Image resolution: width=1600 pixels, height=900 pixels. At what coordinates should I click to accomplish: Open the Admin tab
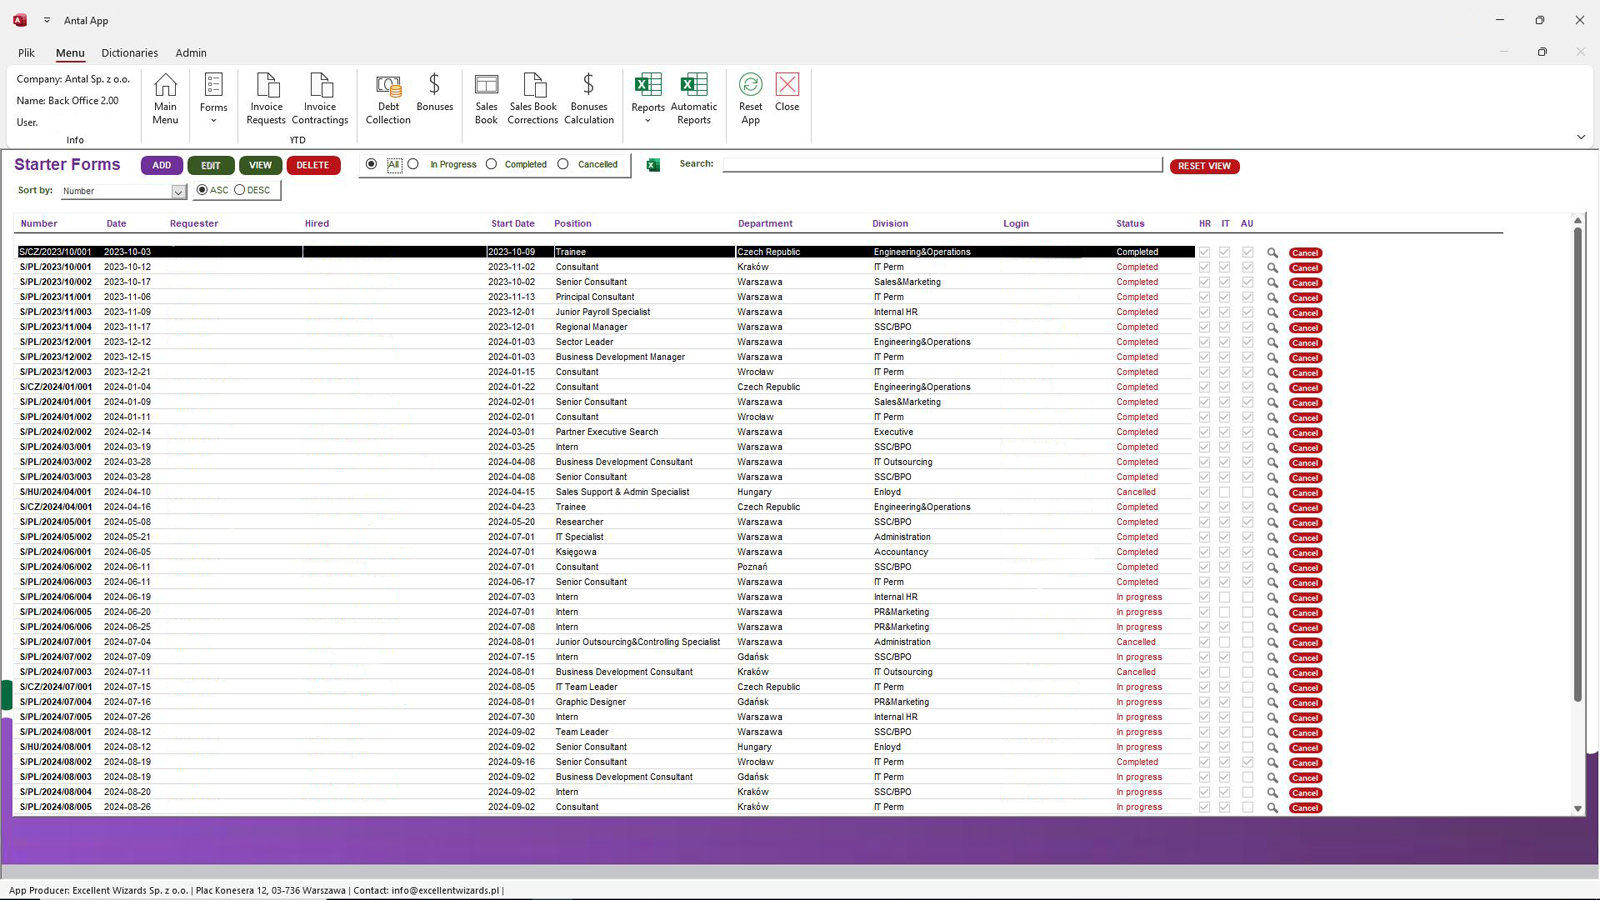tap(191, 53)
